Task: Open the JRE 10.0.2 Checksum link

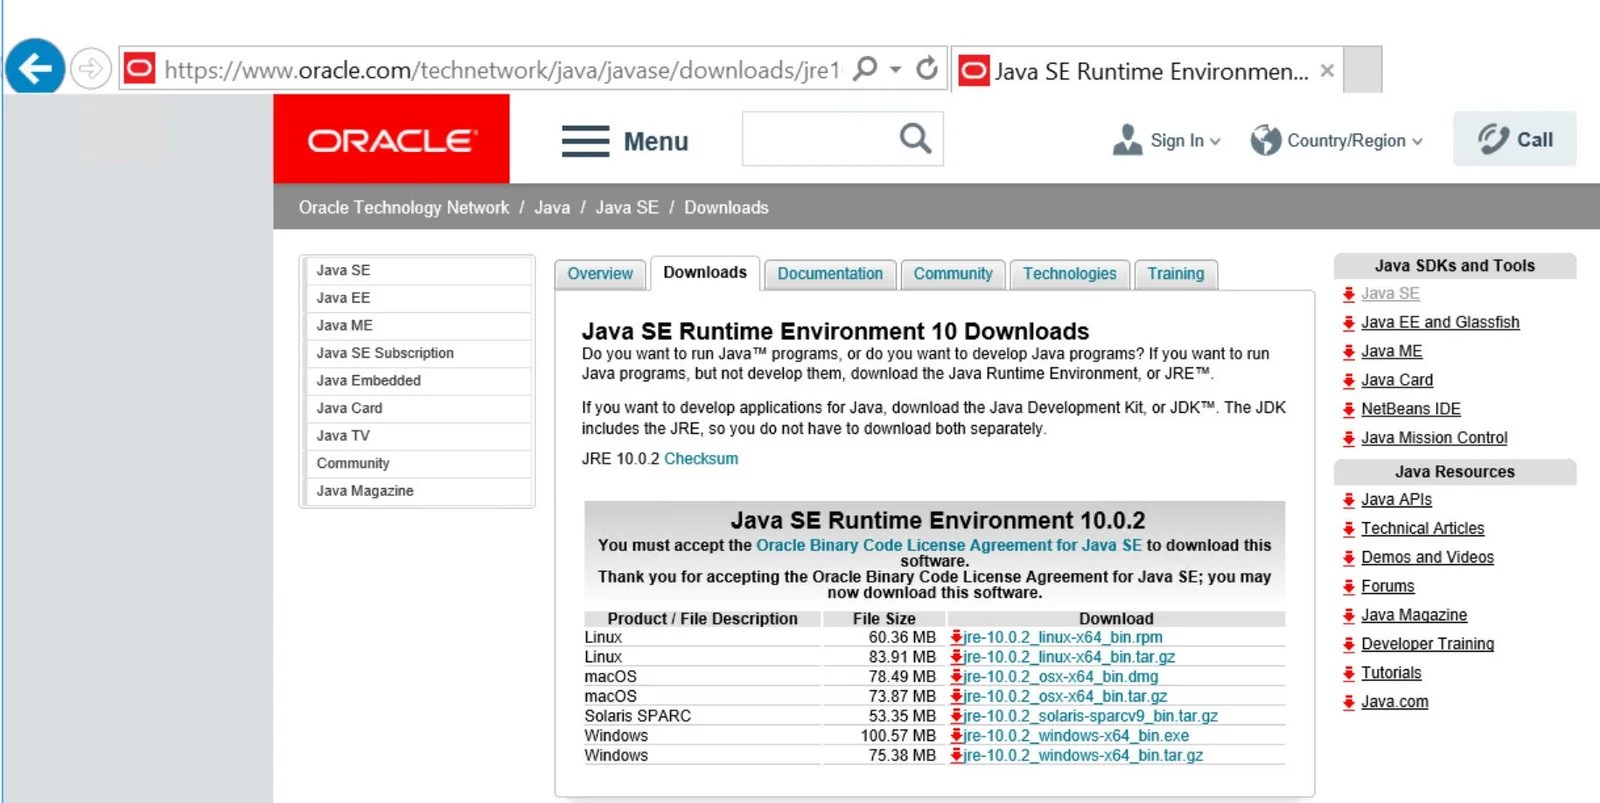Action: [701, 458]
